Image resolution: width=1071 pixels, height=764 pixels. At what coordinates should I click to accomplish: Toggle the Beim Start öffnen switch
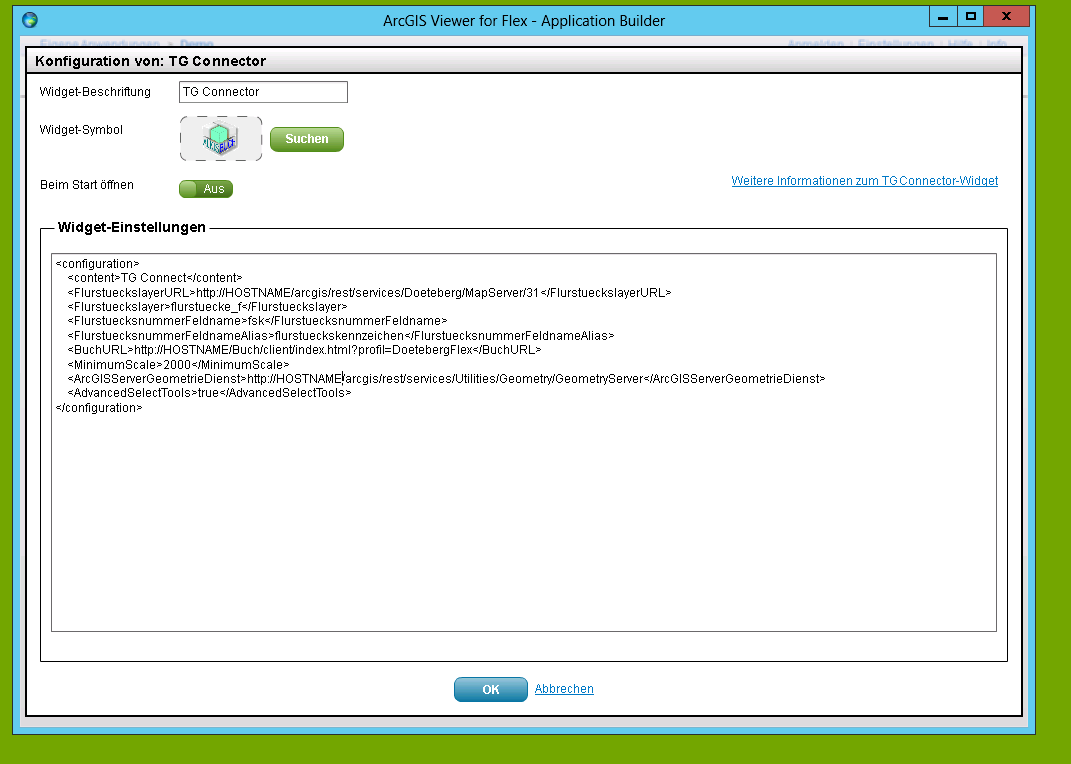(206, 189)
